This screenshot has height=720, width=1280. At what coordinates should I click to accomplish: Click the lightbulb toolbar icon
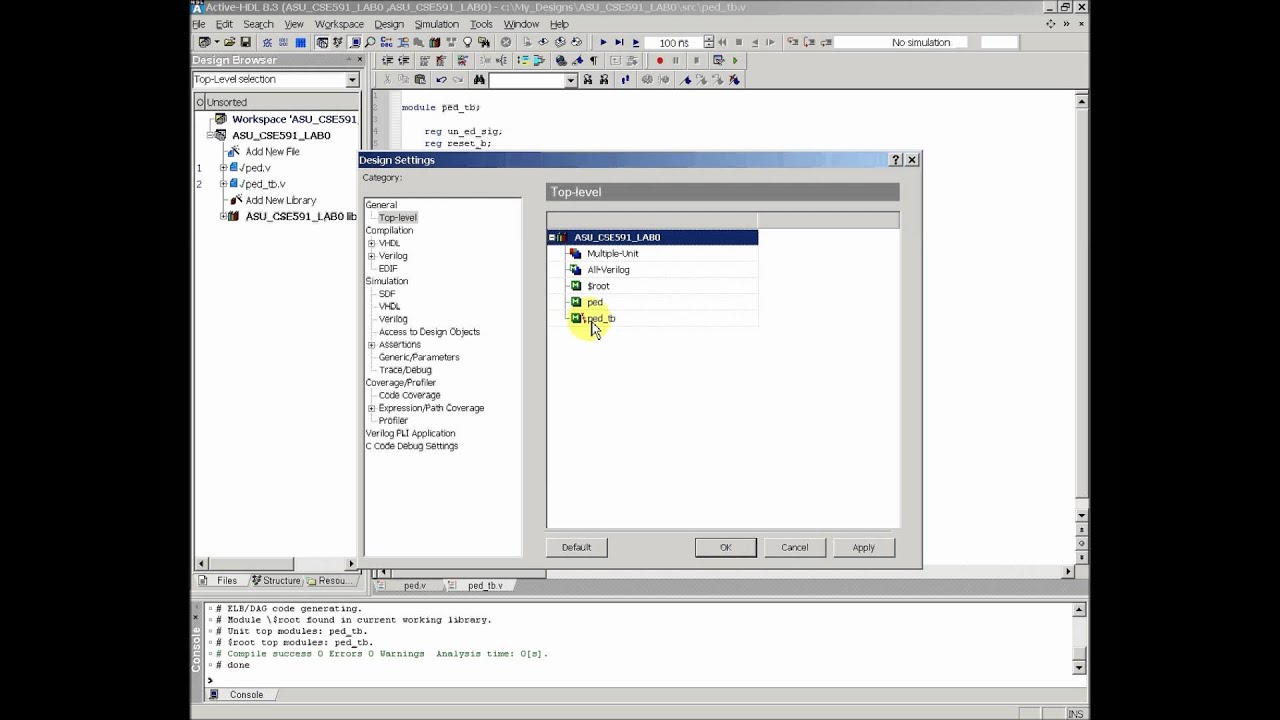(x=467, y=42)
